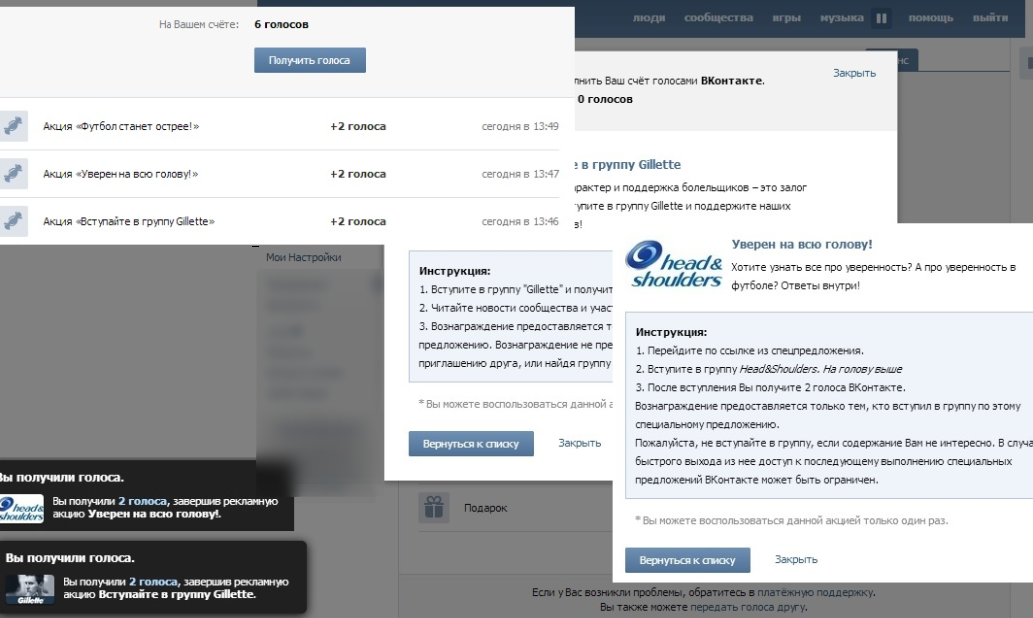This screenshot has height=618, width=1033.
Task: Follow the платёжную поддержку link
Action: 816,593
